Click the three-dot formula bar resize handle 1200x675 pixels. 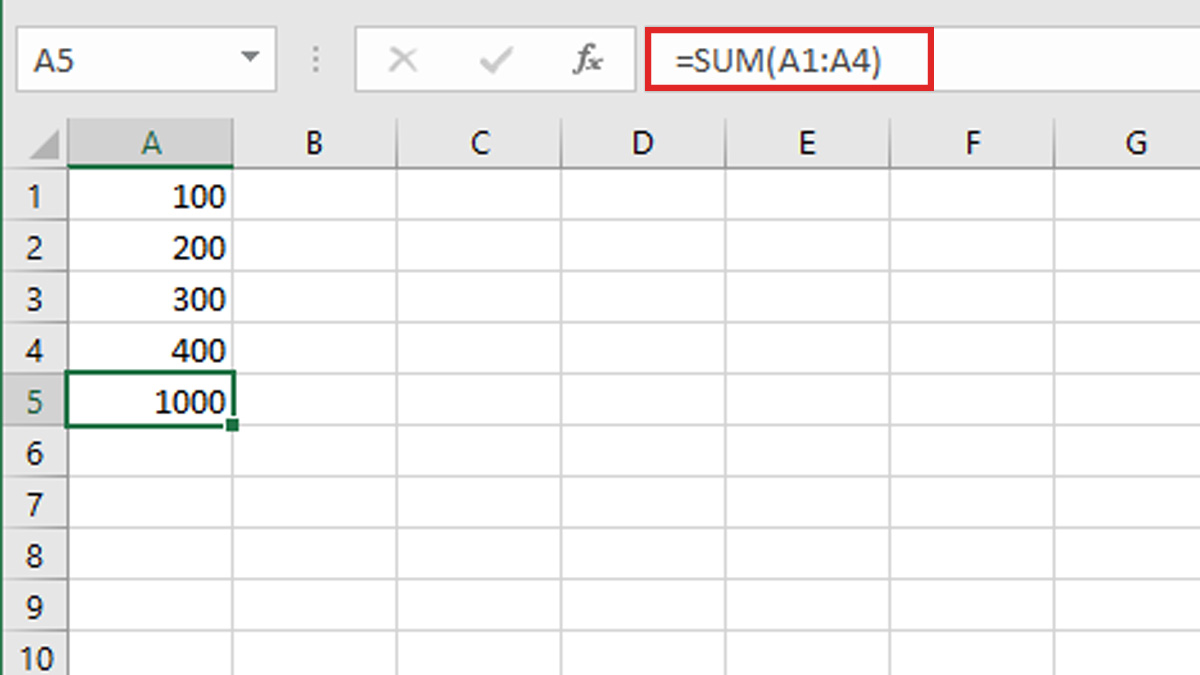[316, 61]
